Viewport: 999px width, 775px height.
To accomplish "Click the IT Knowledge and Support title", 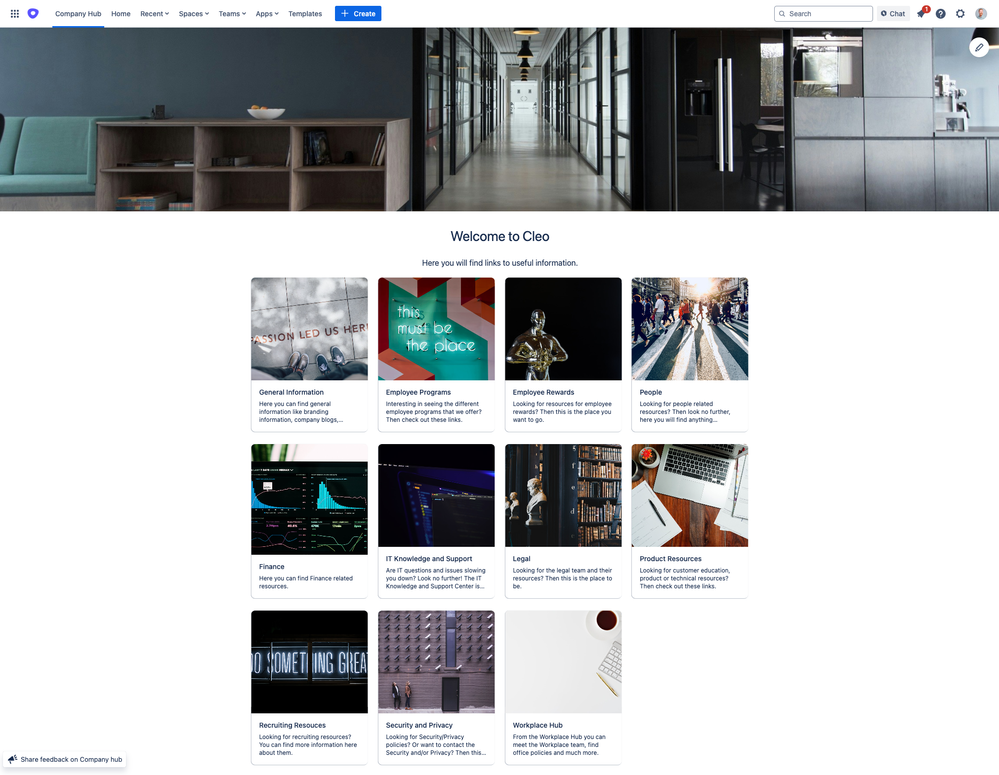I will coord(429,559).
